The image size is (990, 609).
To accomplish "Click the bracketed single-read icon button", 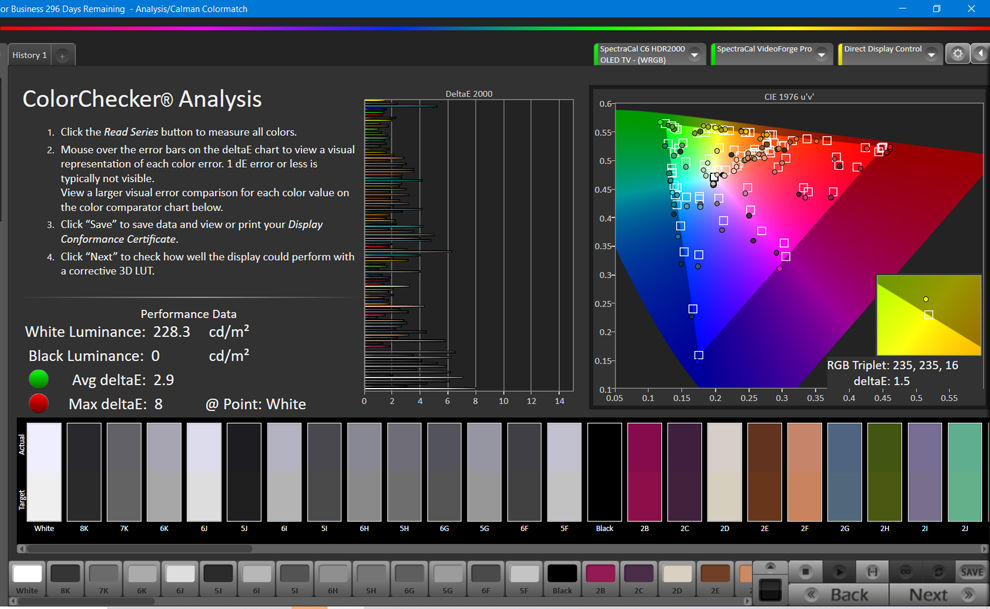I will coord(872,571).
